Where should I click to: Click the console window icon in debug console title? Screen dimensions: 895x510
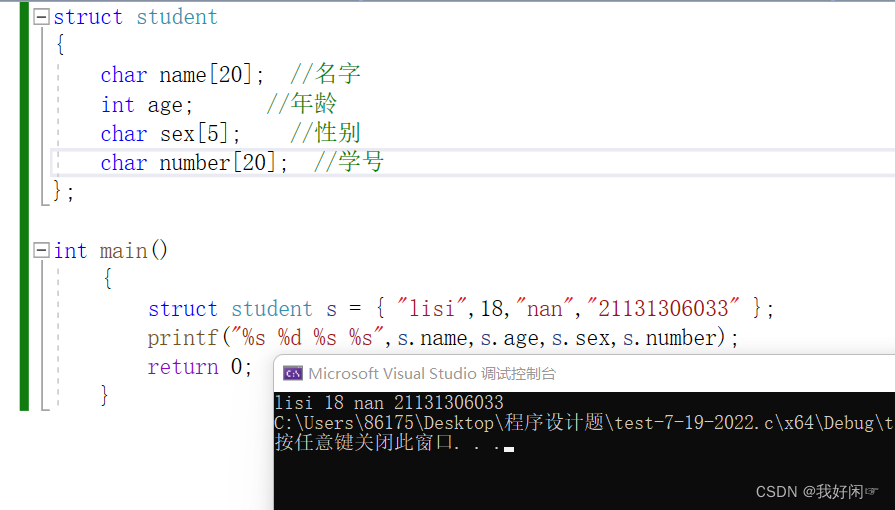[x=293, y=374]
